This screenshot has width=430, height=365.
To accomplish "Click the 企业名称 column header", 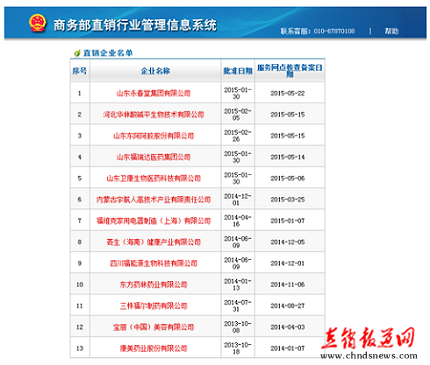I will (x=155, y=71).
